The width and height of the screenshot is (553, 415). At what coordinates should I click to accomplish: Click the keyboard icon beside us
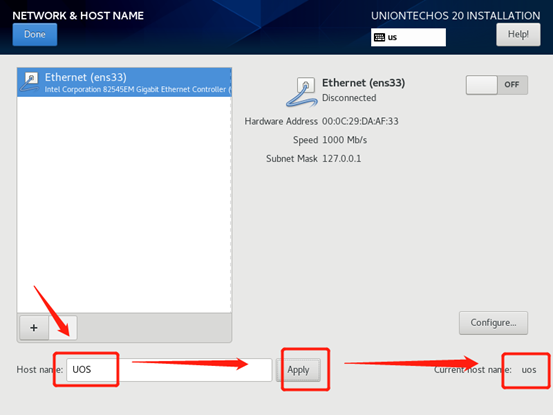click(x=379, y=37)
